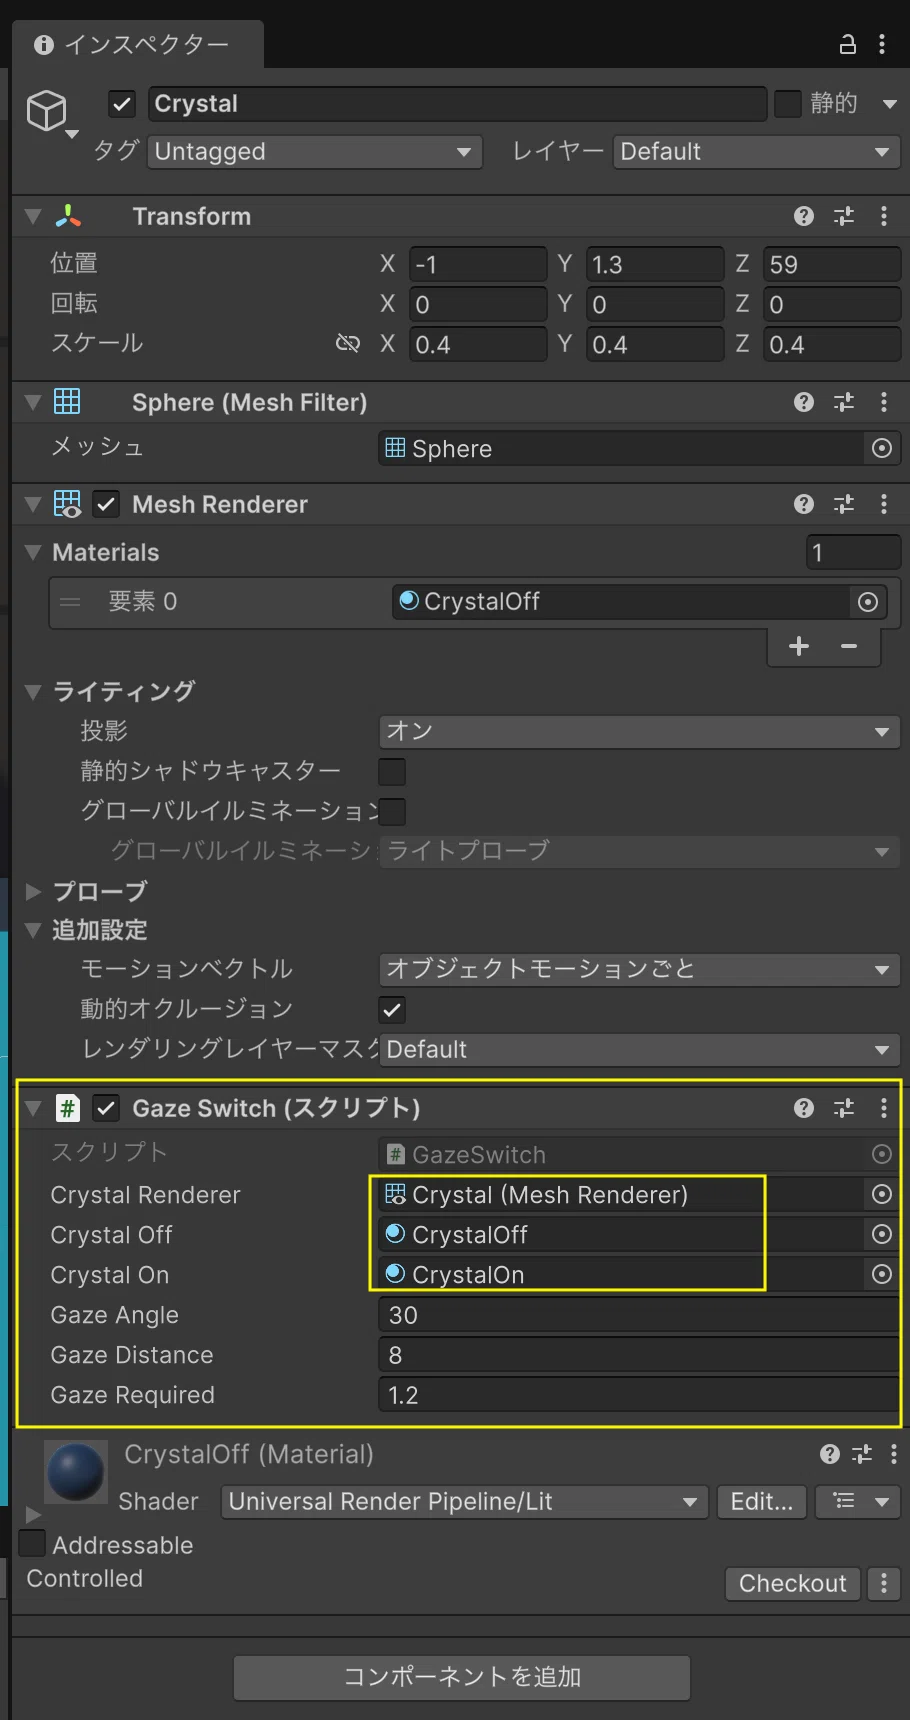Toggle the Crystal GameObject active checkbox
Screen dimensions: 910x1720
click(122, 104)
